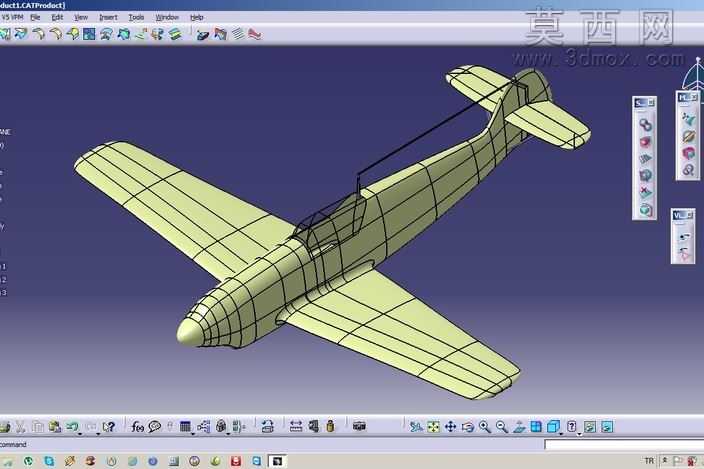
Task: Open the Design Table tool
Action: pyautogui.click(x=185, y=426)
